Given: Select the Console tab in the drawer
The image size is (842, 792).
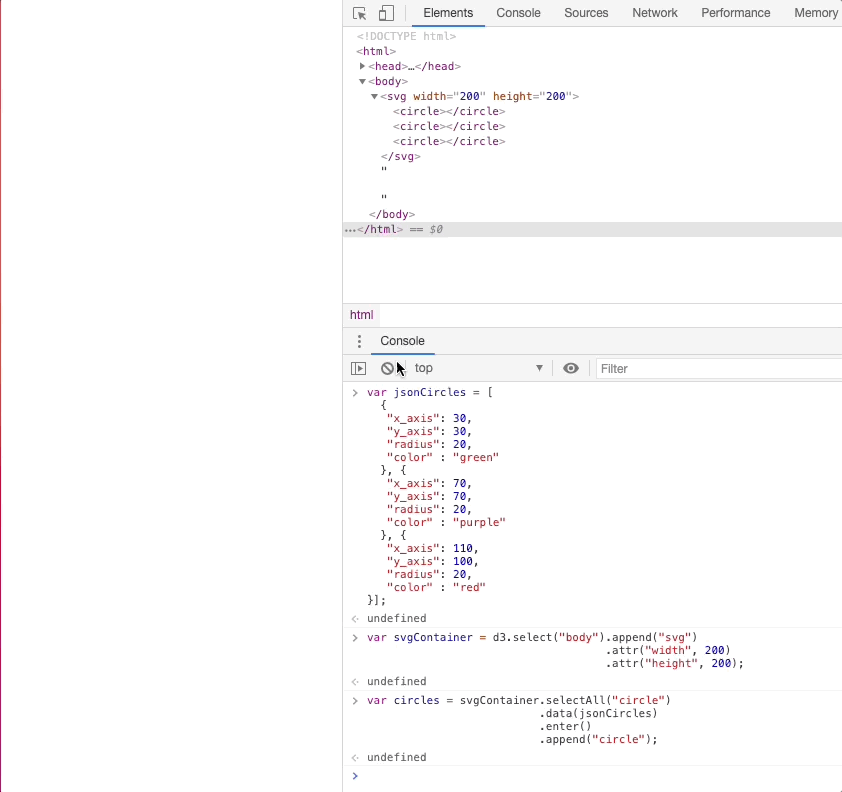Looking at the screenshot, I should (402, 341).
